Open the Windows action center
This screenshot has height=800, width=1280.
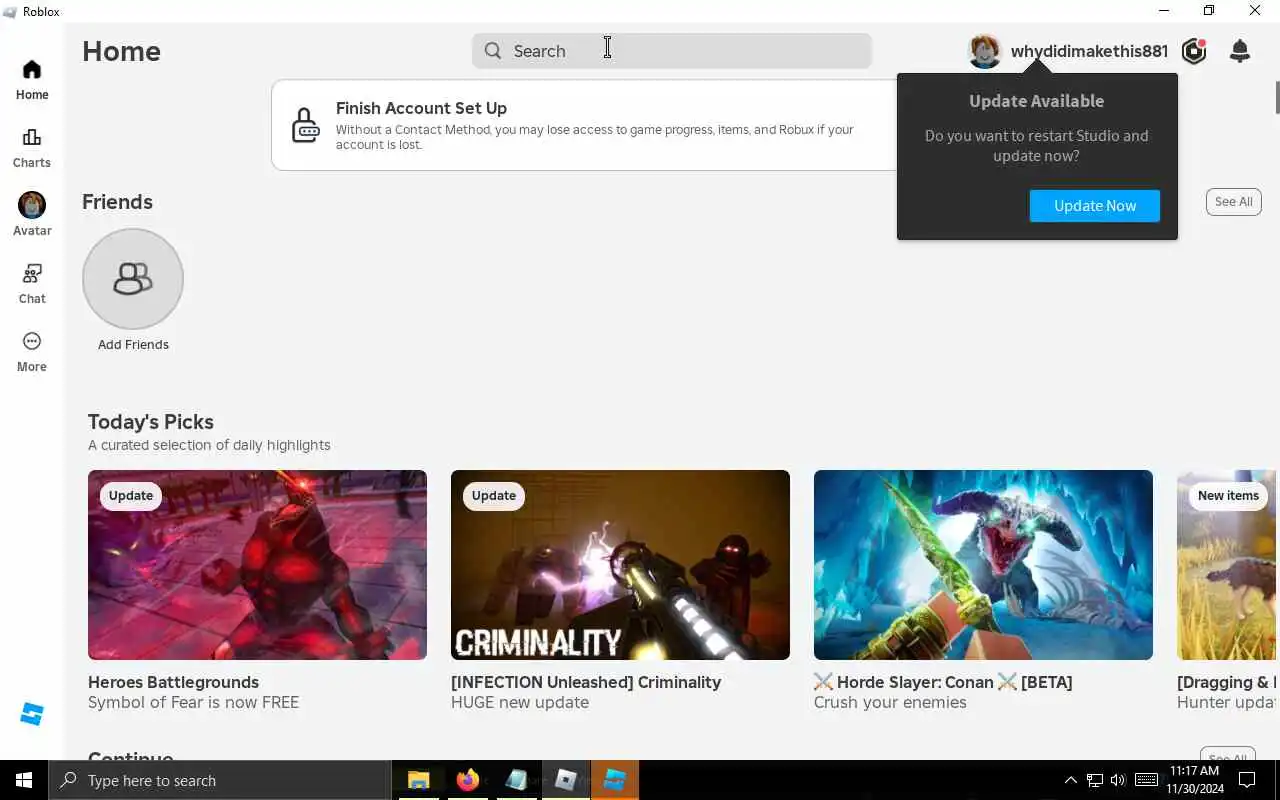pyautogui.click(x=1248, y=780)
